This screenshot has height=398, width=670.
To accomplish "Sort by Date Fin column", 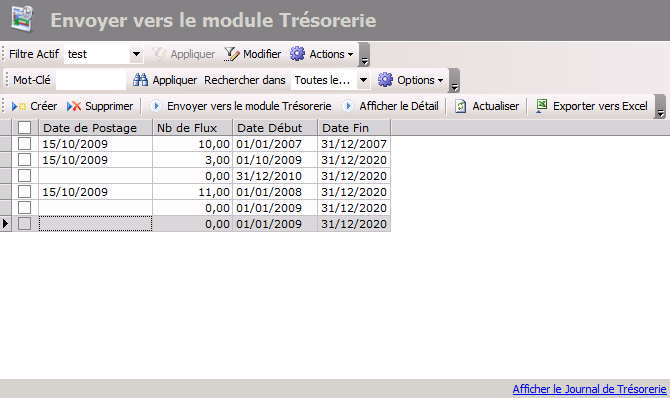I will [x=354, y=128].
